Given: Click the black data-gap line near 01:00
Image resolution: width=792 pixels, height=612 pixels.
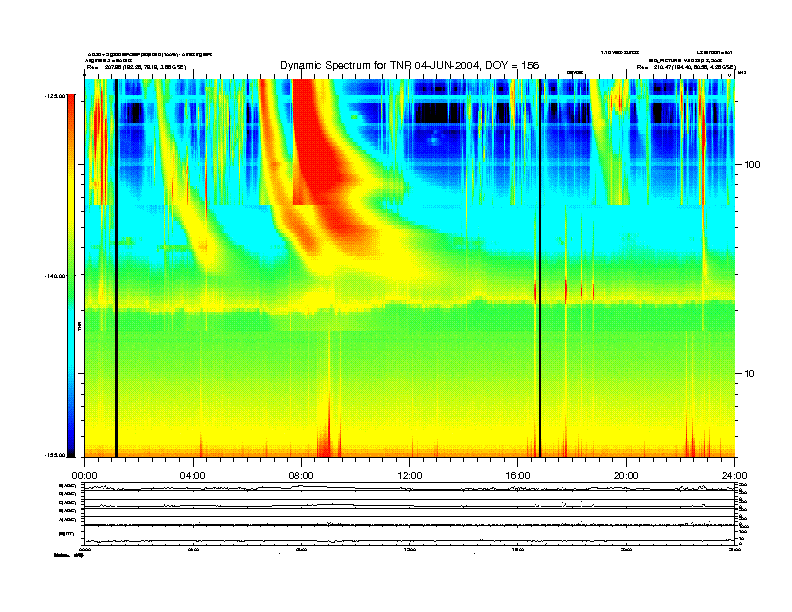Looking at the screenshot, I should point(116,268).
